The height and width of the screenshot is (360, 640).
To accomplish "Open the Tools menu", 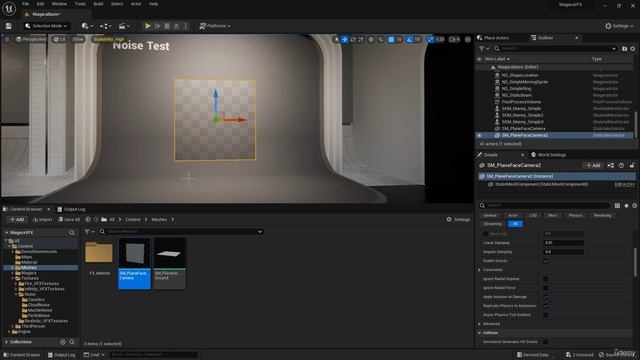I will [80, 4].
